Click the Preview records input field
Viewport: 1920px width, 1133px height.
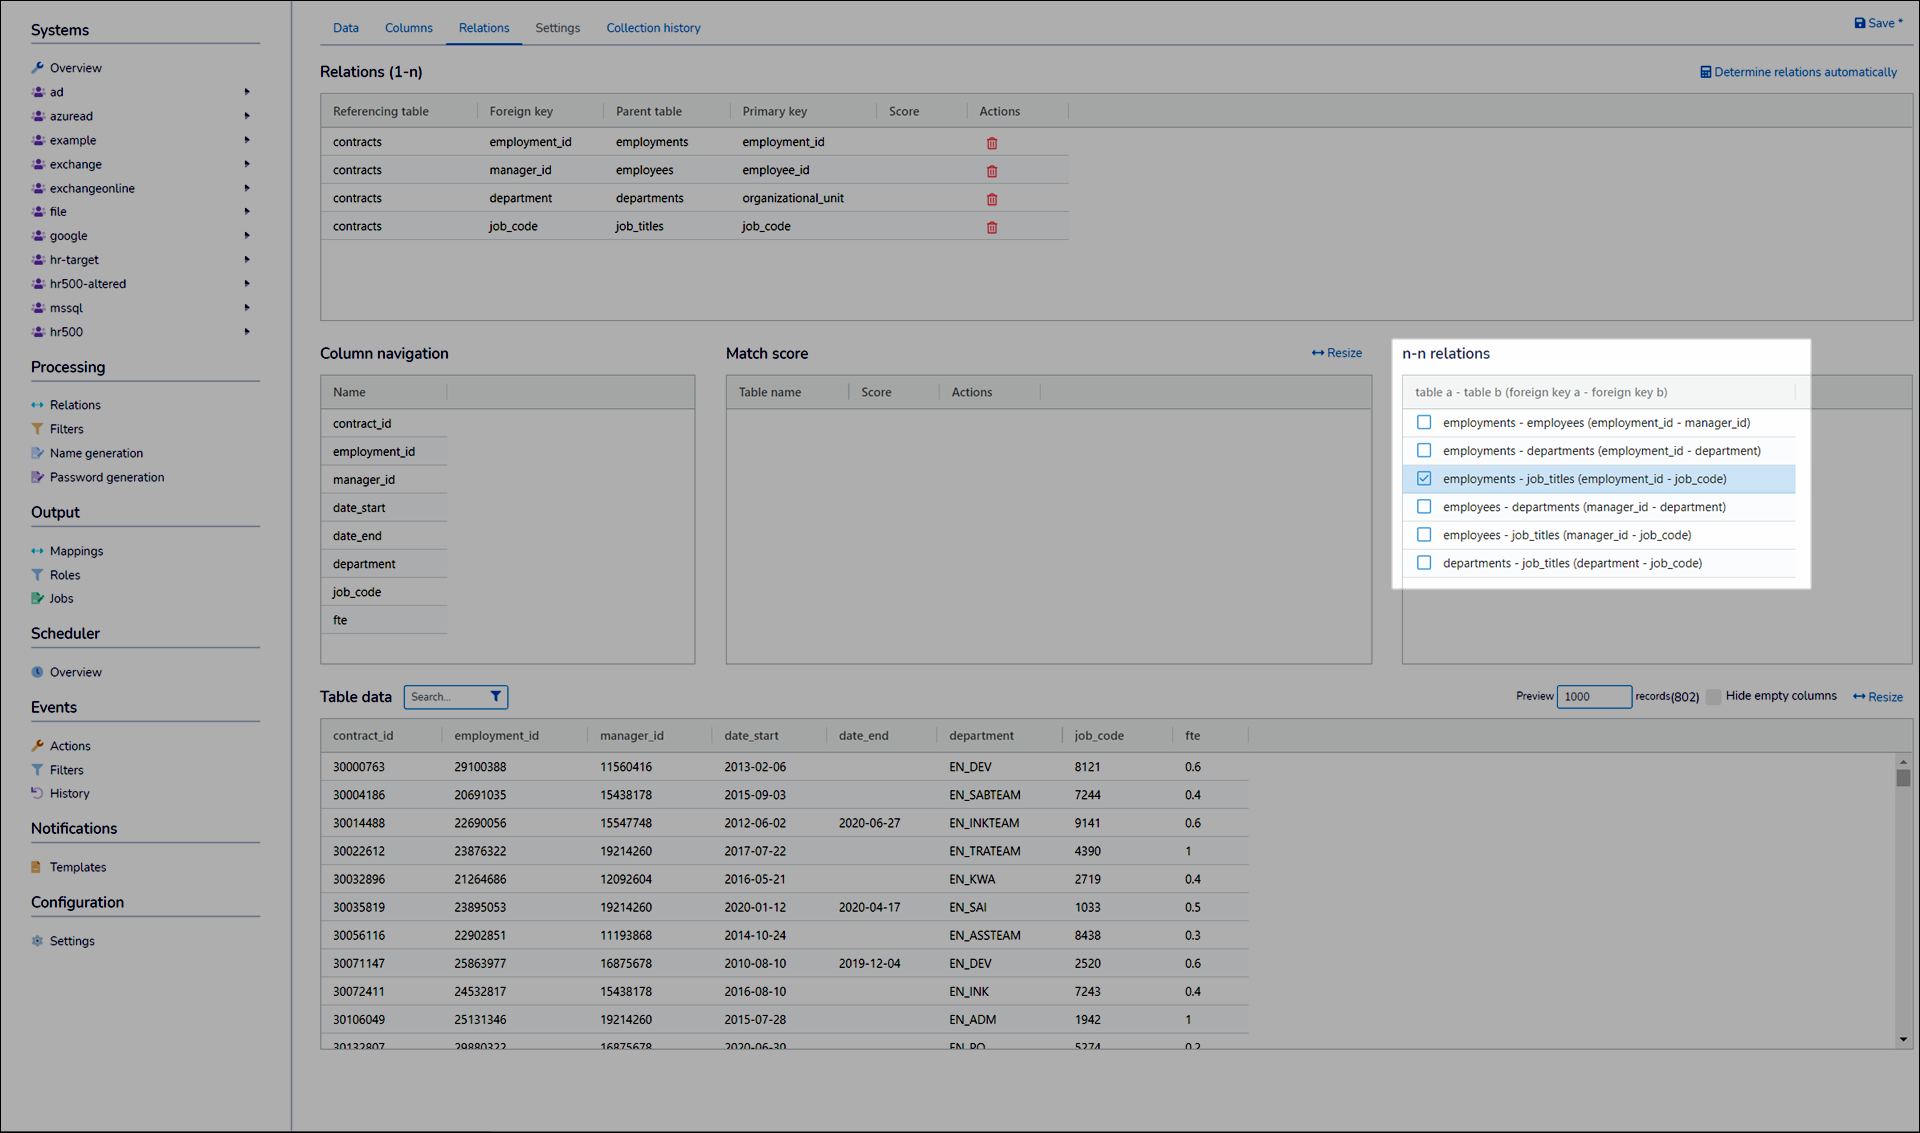1593,697
